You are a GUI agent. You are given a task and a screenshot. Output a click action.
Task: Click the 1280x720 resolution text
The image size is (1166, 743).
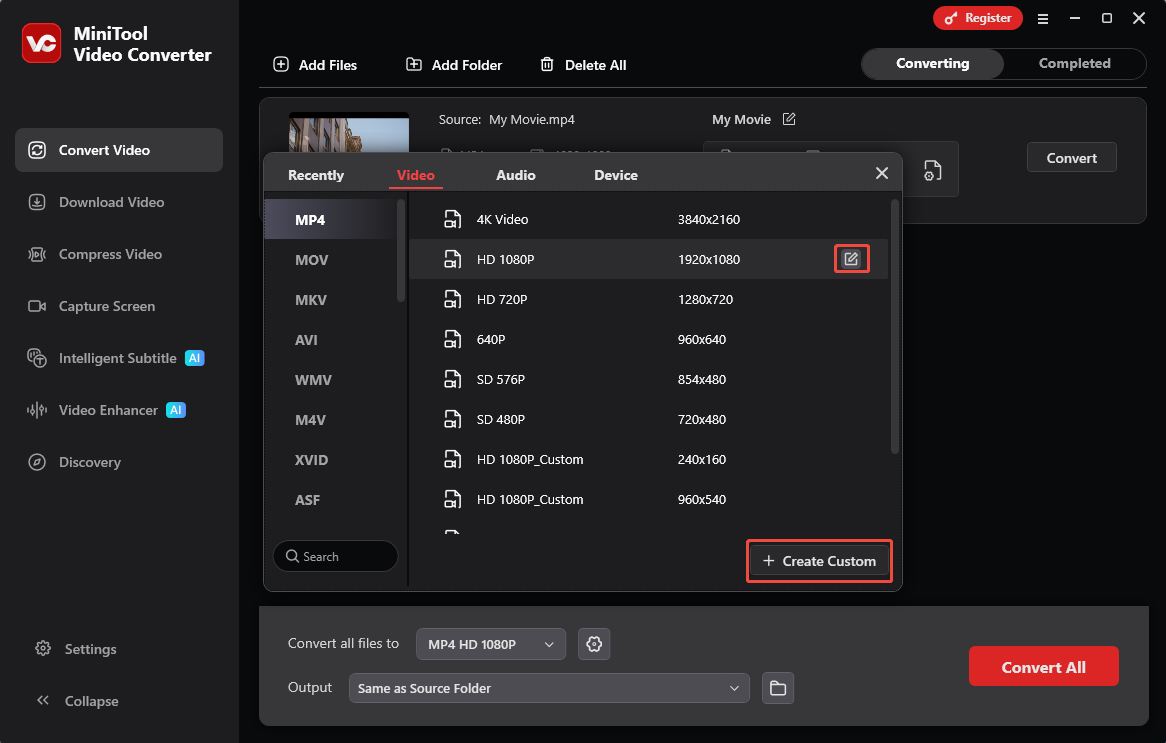click(705, 300)
